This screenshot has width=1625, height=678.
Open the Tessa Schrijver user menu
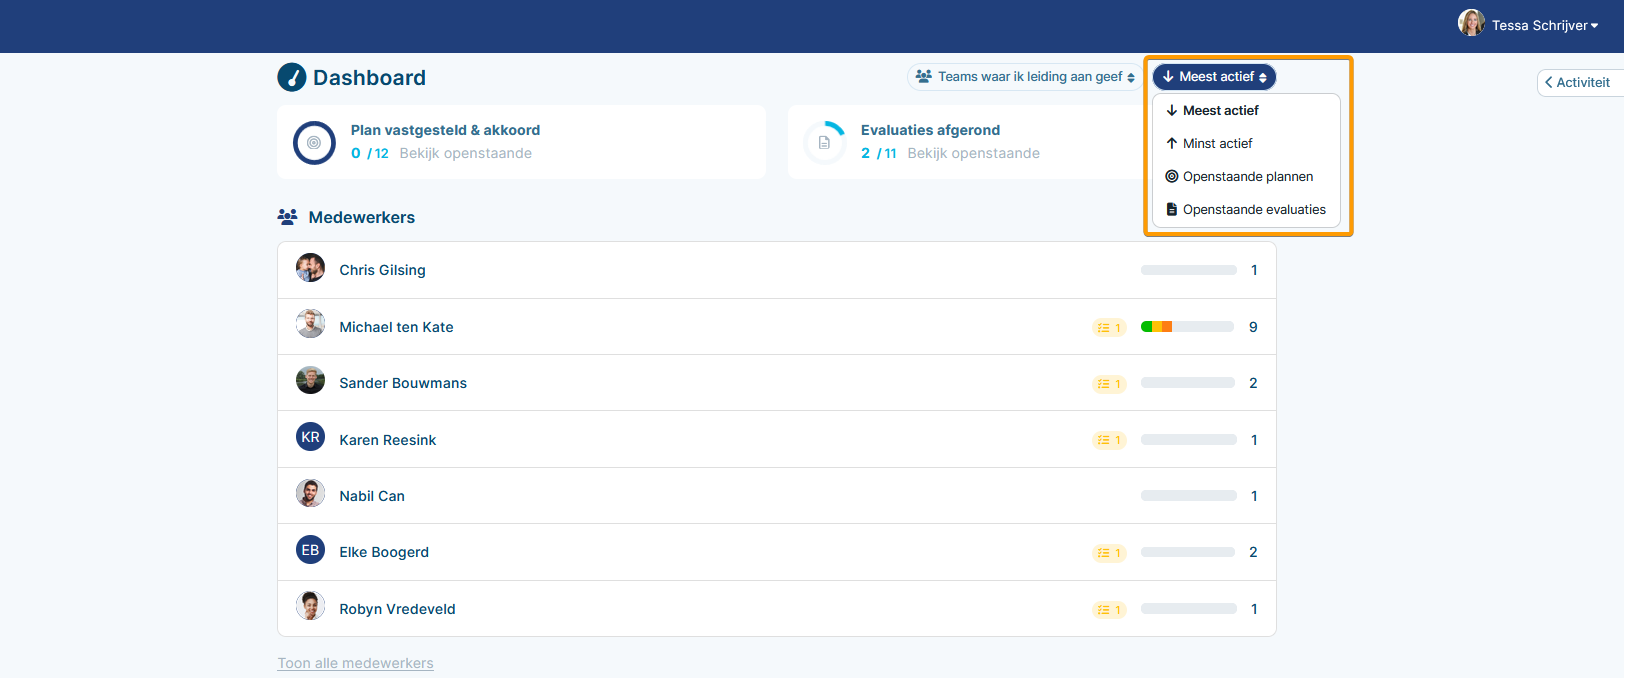[x=1528, y=24]
